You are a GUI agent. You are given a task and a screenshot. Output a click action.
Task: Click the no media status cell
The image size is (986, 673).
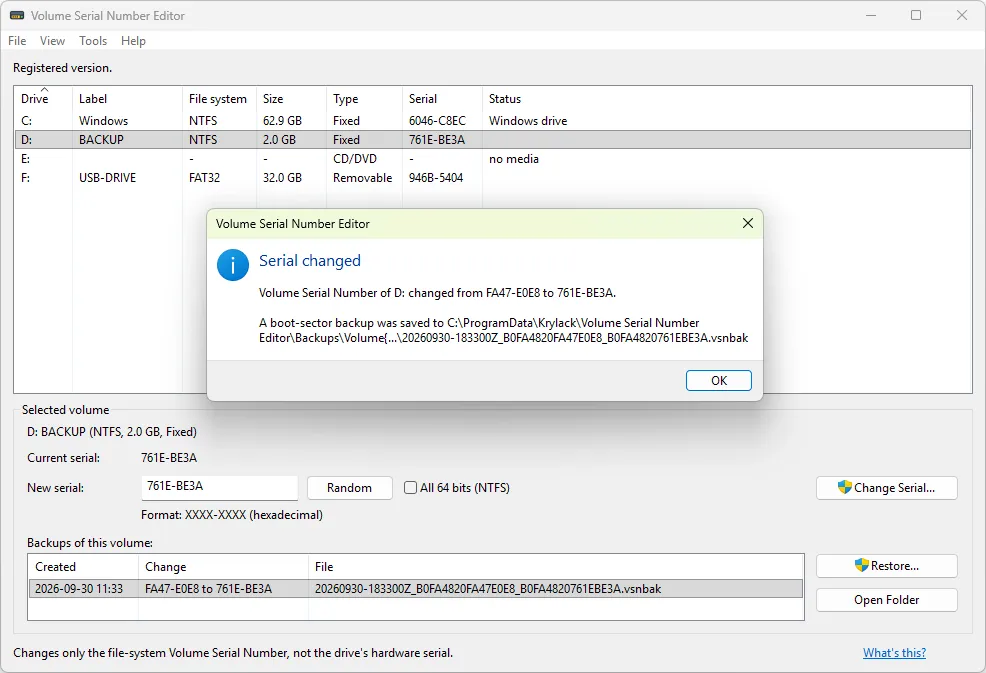point(514,159)
